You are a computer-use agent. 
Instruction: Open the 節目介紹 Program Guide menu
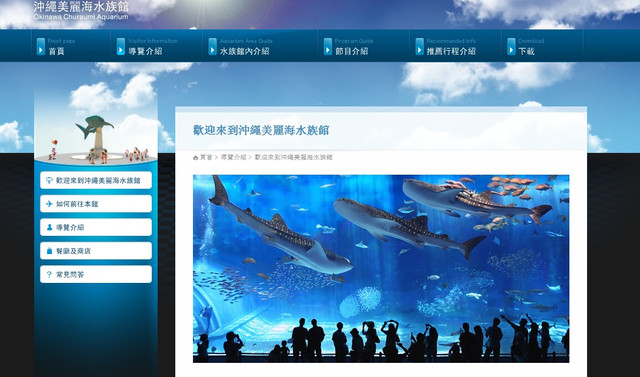pyautogui.click(x=363, y=46)
